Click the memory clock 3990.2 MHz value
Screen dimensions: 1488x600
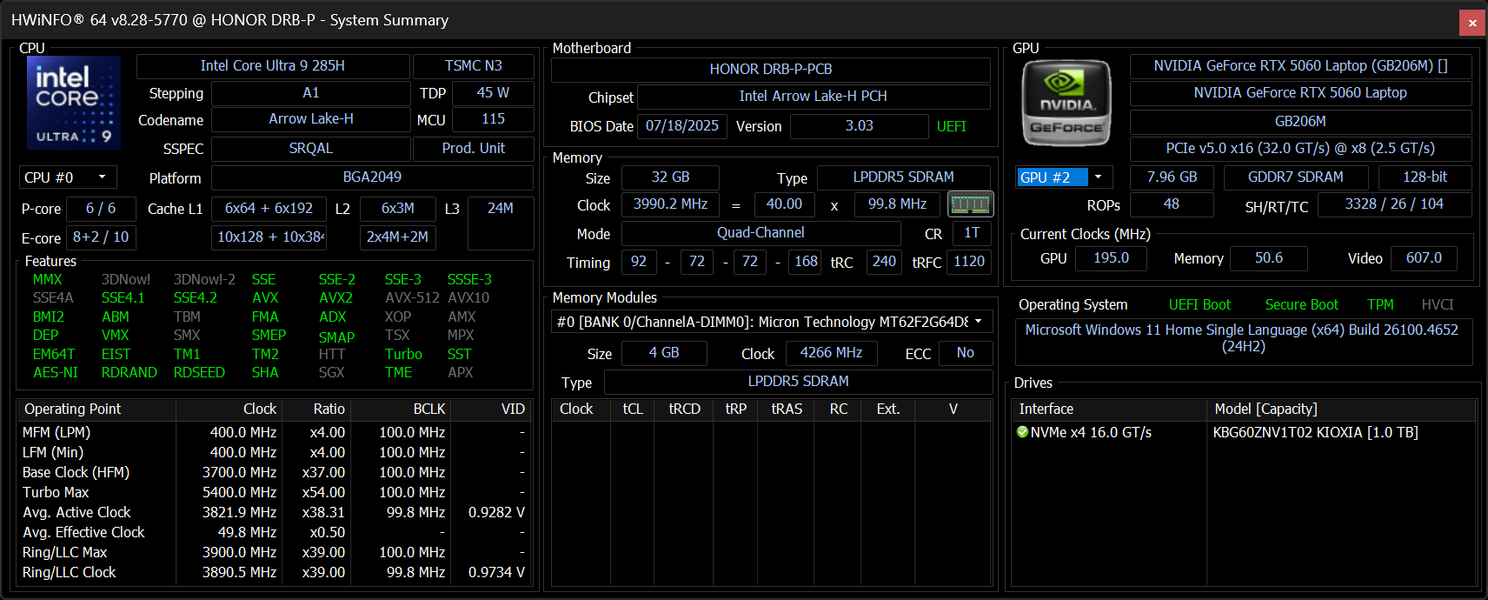pos(669,205)
